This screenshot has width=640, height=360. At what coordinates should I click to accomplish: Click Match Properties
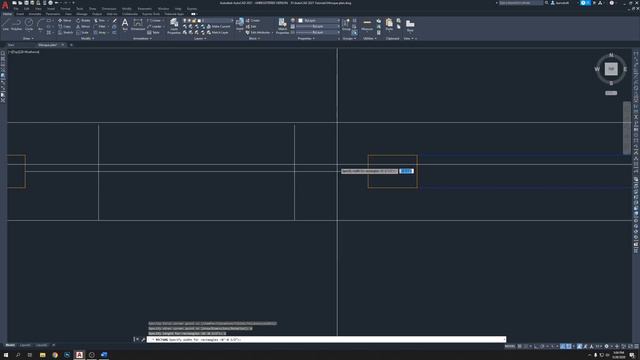click(282, 26)
